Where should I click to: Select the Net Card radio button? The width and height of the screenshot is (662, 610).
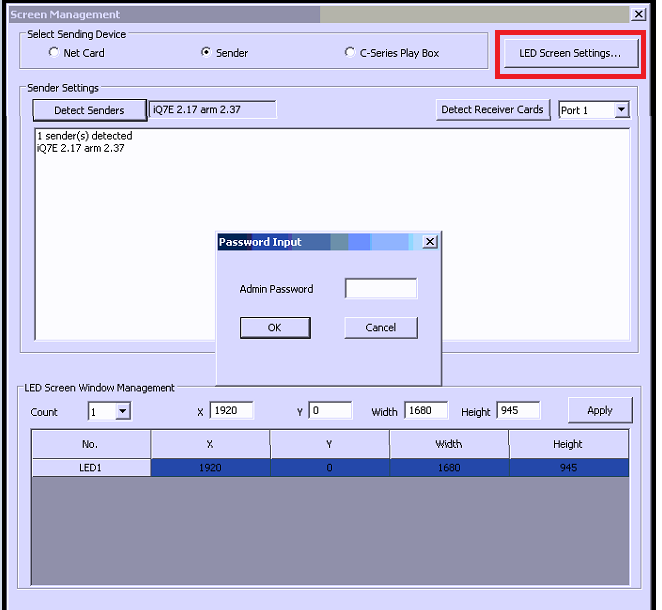tap(54, 53)
